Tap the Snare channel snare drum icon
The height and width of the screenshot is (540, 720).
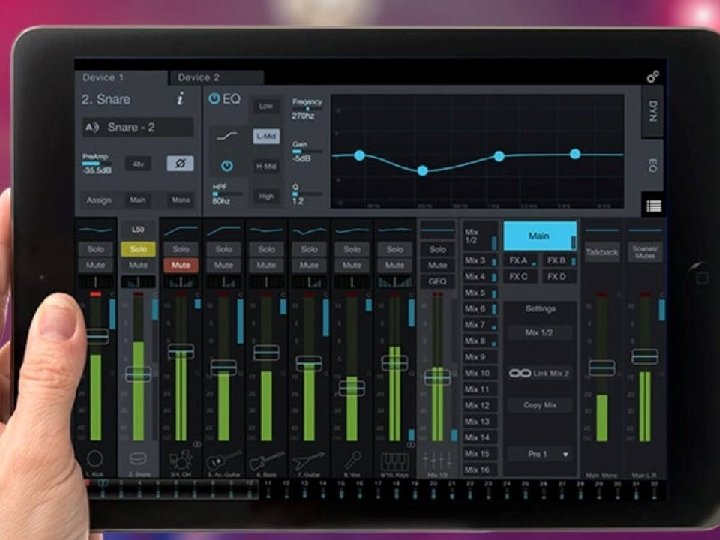click(138, 458)
